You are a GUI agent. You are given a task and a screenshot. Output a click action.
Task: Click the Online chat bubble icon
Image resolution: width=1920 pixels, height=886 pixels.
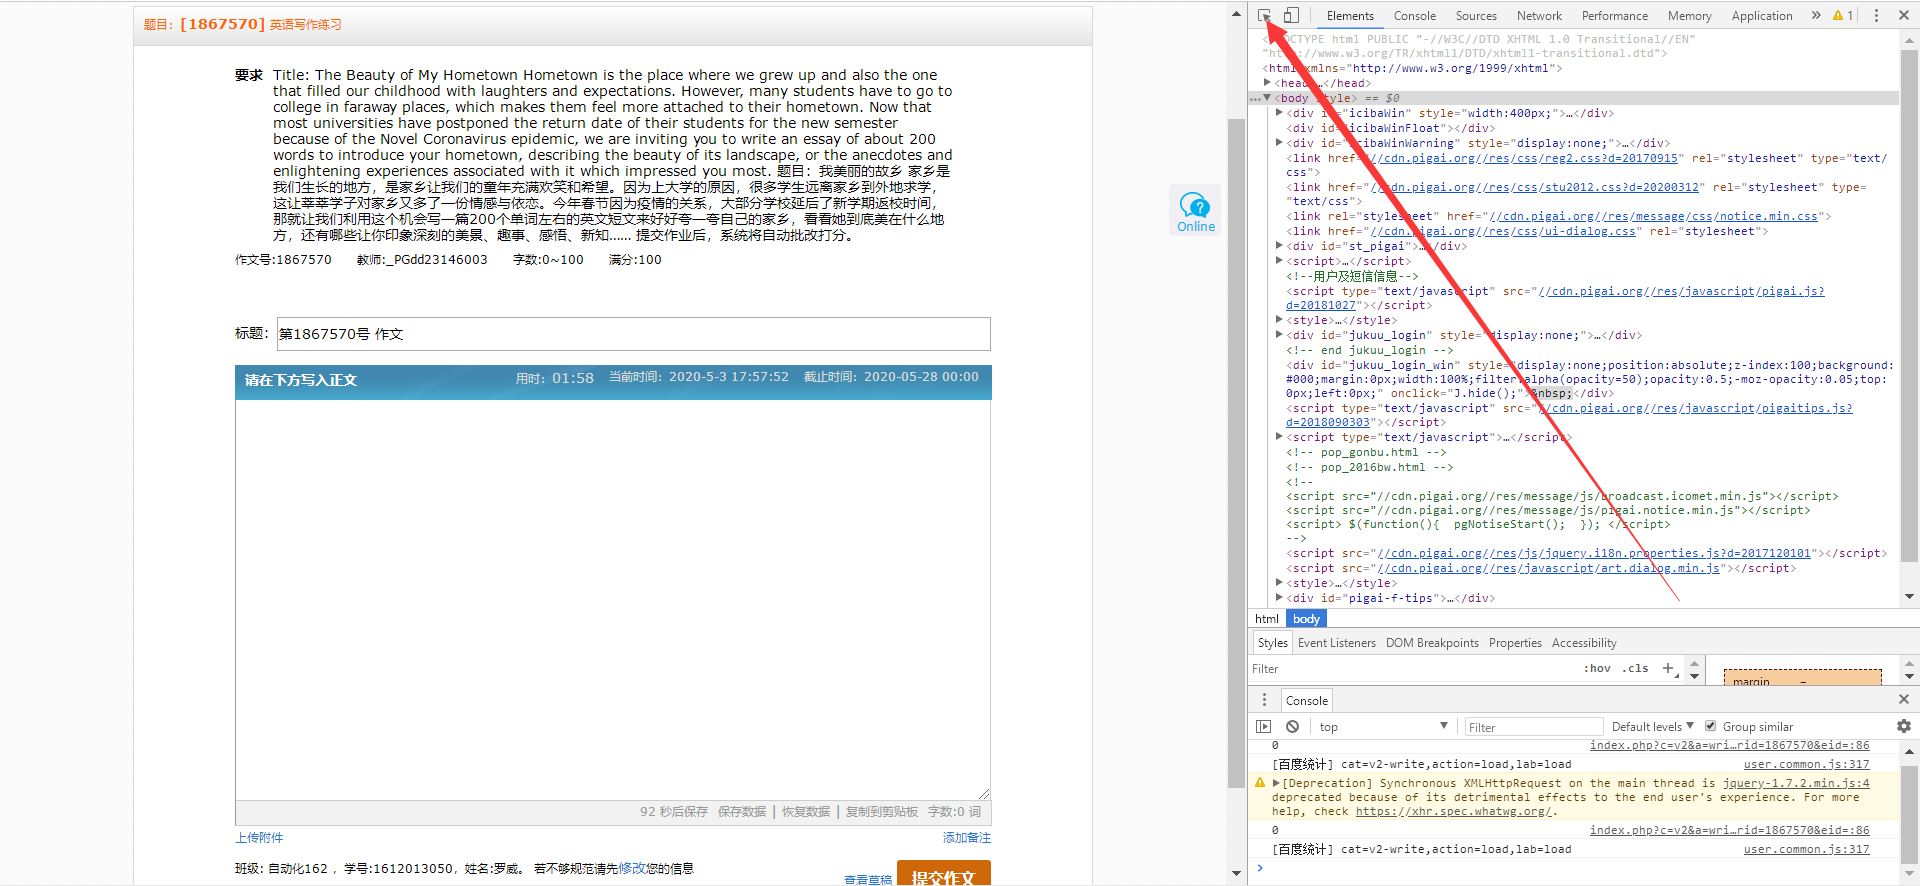[x=1195, y=211]
